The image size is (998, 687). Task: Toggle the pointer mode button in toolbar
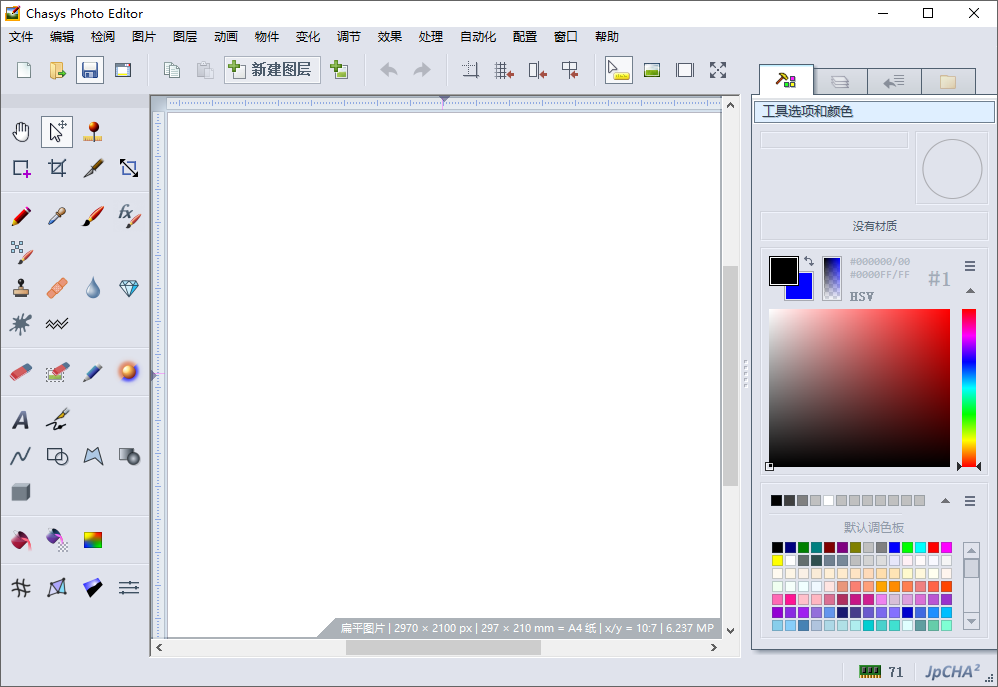point(618,70)
